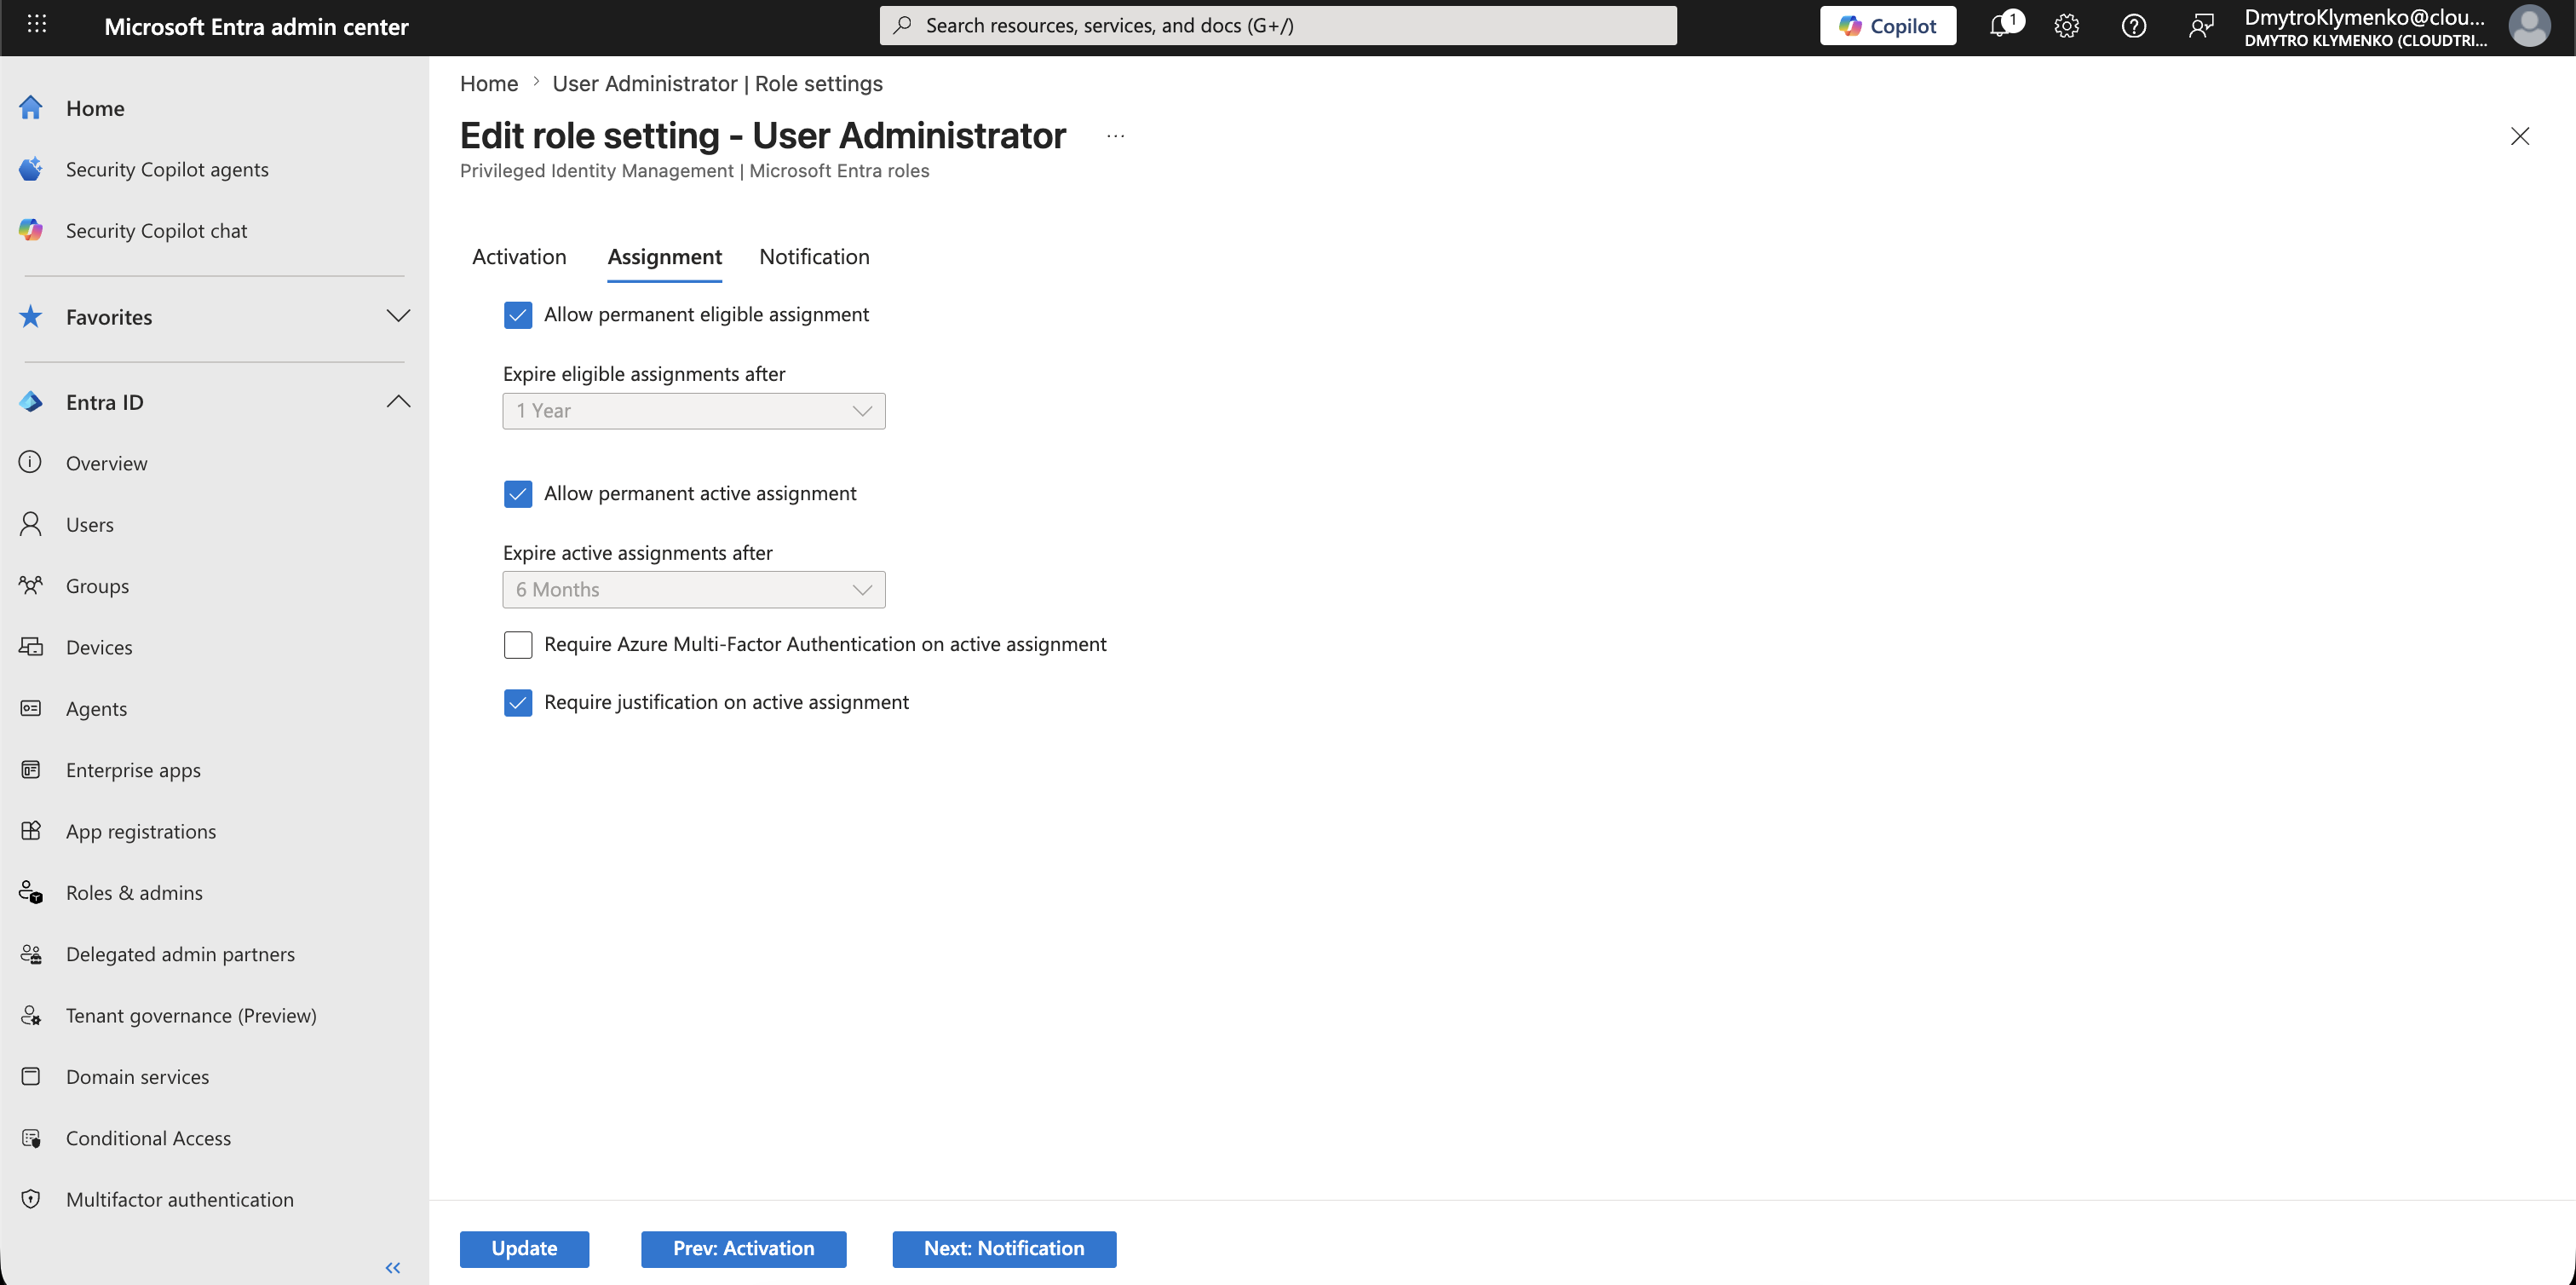This screenshot has width=2576, height=1285.
Task: Select the Assignment tab
Action: pos(664,257)
